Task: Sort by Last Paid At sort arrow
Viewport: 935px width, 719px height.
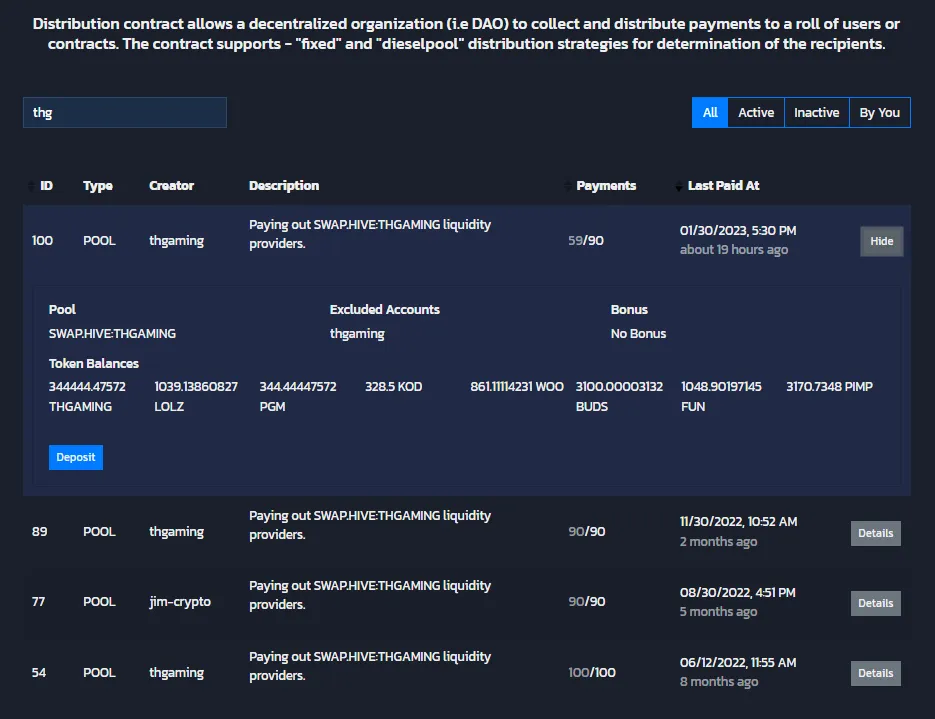Action: pyautogui.click(x=679, y=186)
